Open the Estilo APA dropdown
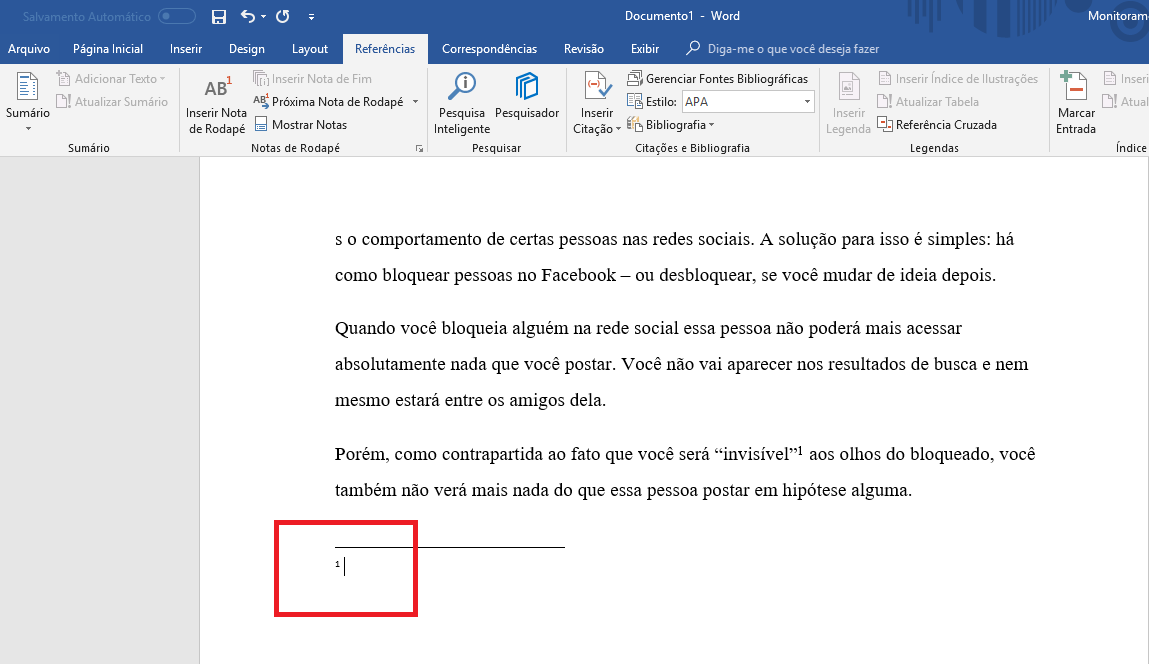 (x=807, y=101)
